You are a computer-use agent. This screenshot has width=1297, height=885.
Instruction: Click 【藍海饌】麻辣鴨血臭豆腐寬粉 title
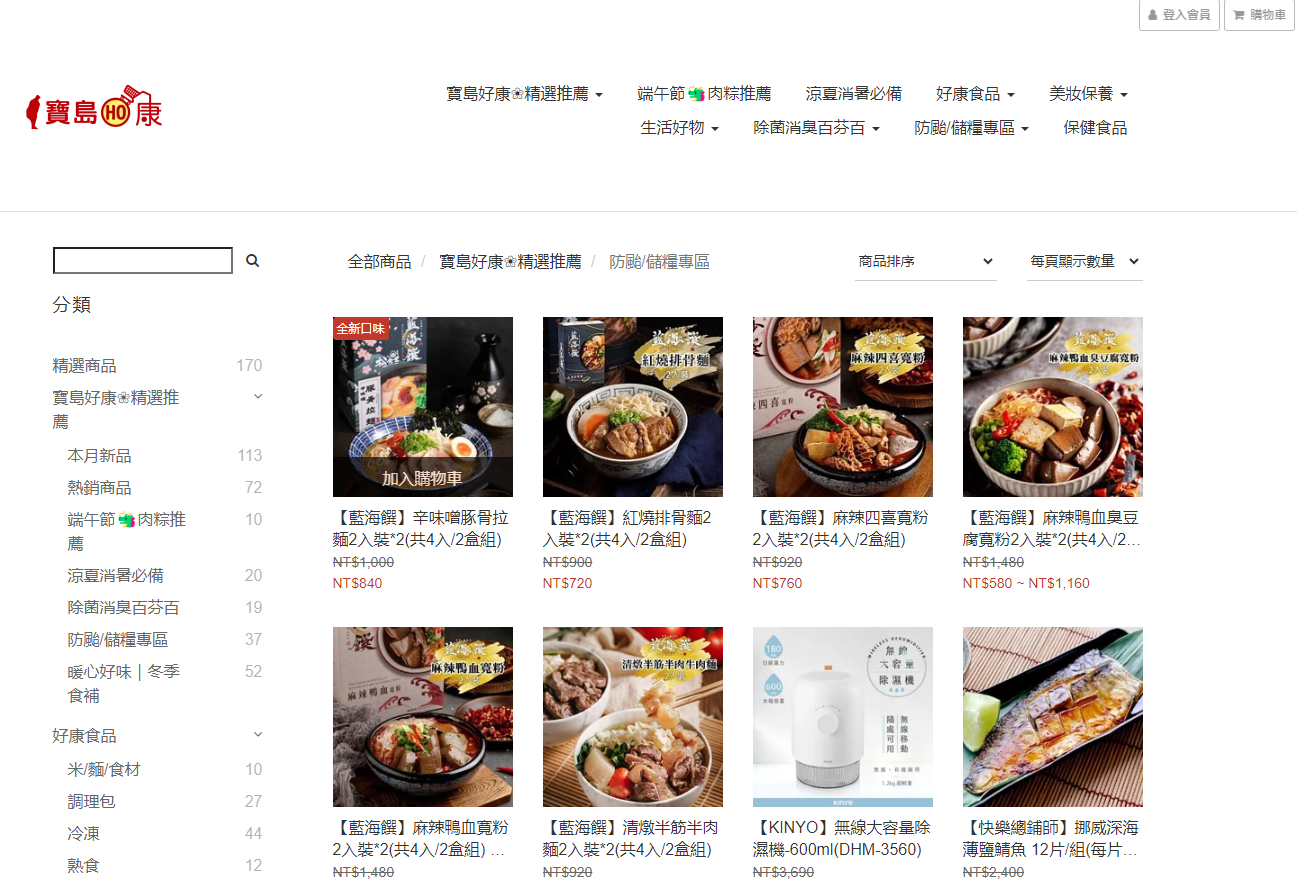pos(1052,529)
